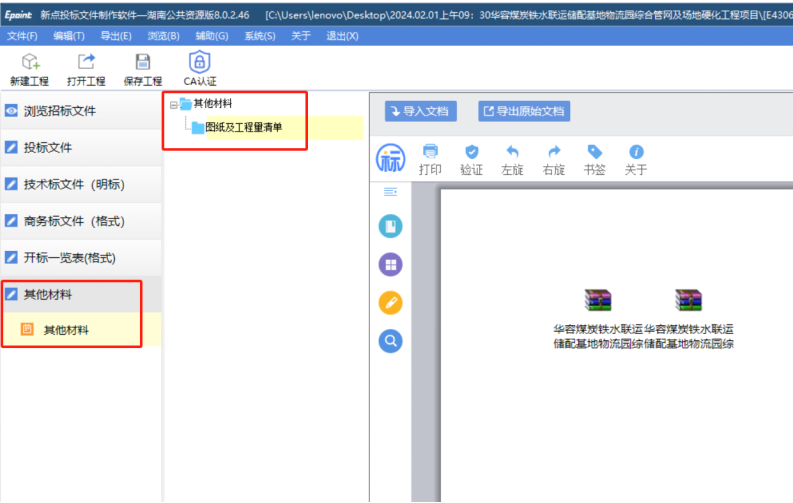Click the orange pen annotation icon
Viewport: 793px width, 503px height.
(x=390, y=303)
